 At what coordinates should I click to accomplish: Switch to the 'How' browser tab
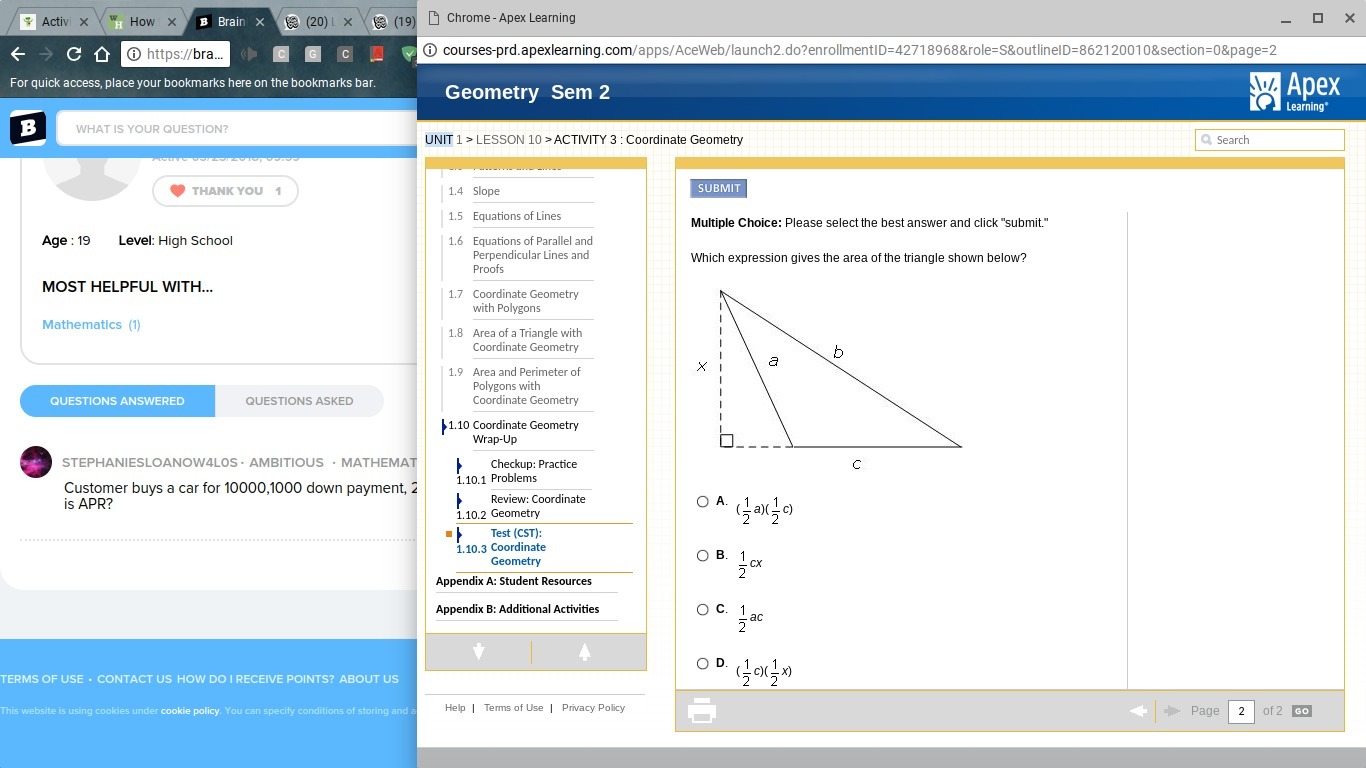tap(141, 21)
